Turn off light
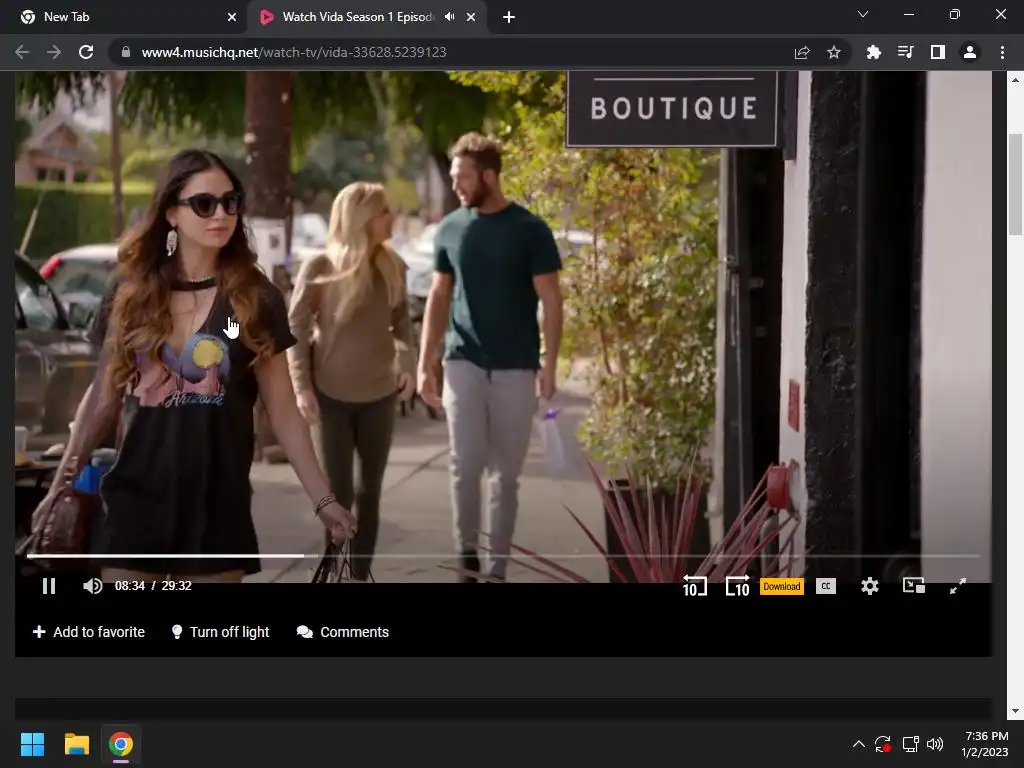This screenshot has width=1024, height=768. (220, 632)
